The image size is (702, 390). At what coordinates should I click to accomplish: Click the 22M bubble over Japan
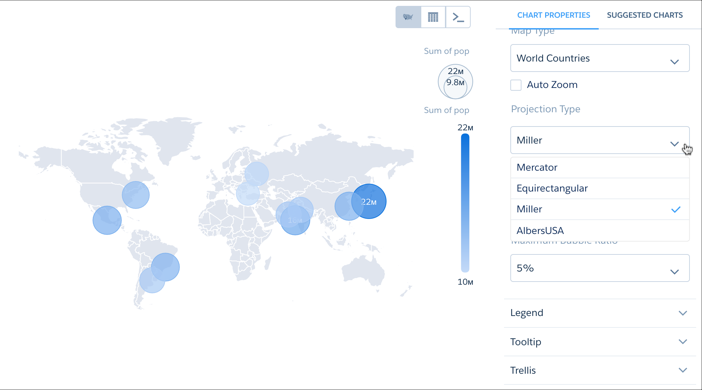369,201
